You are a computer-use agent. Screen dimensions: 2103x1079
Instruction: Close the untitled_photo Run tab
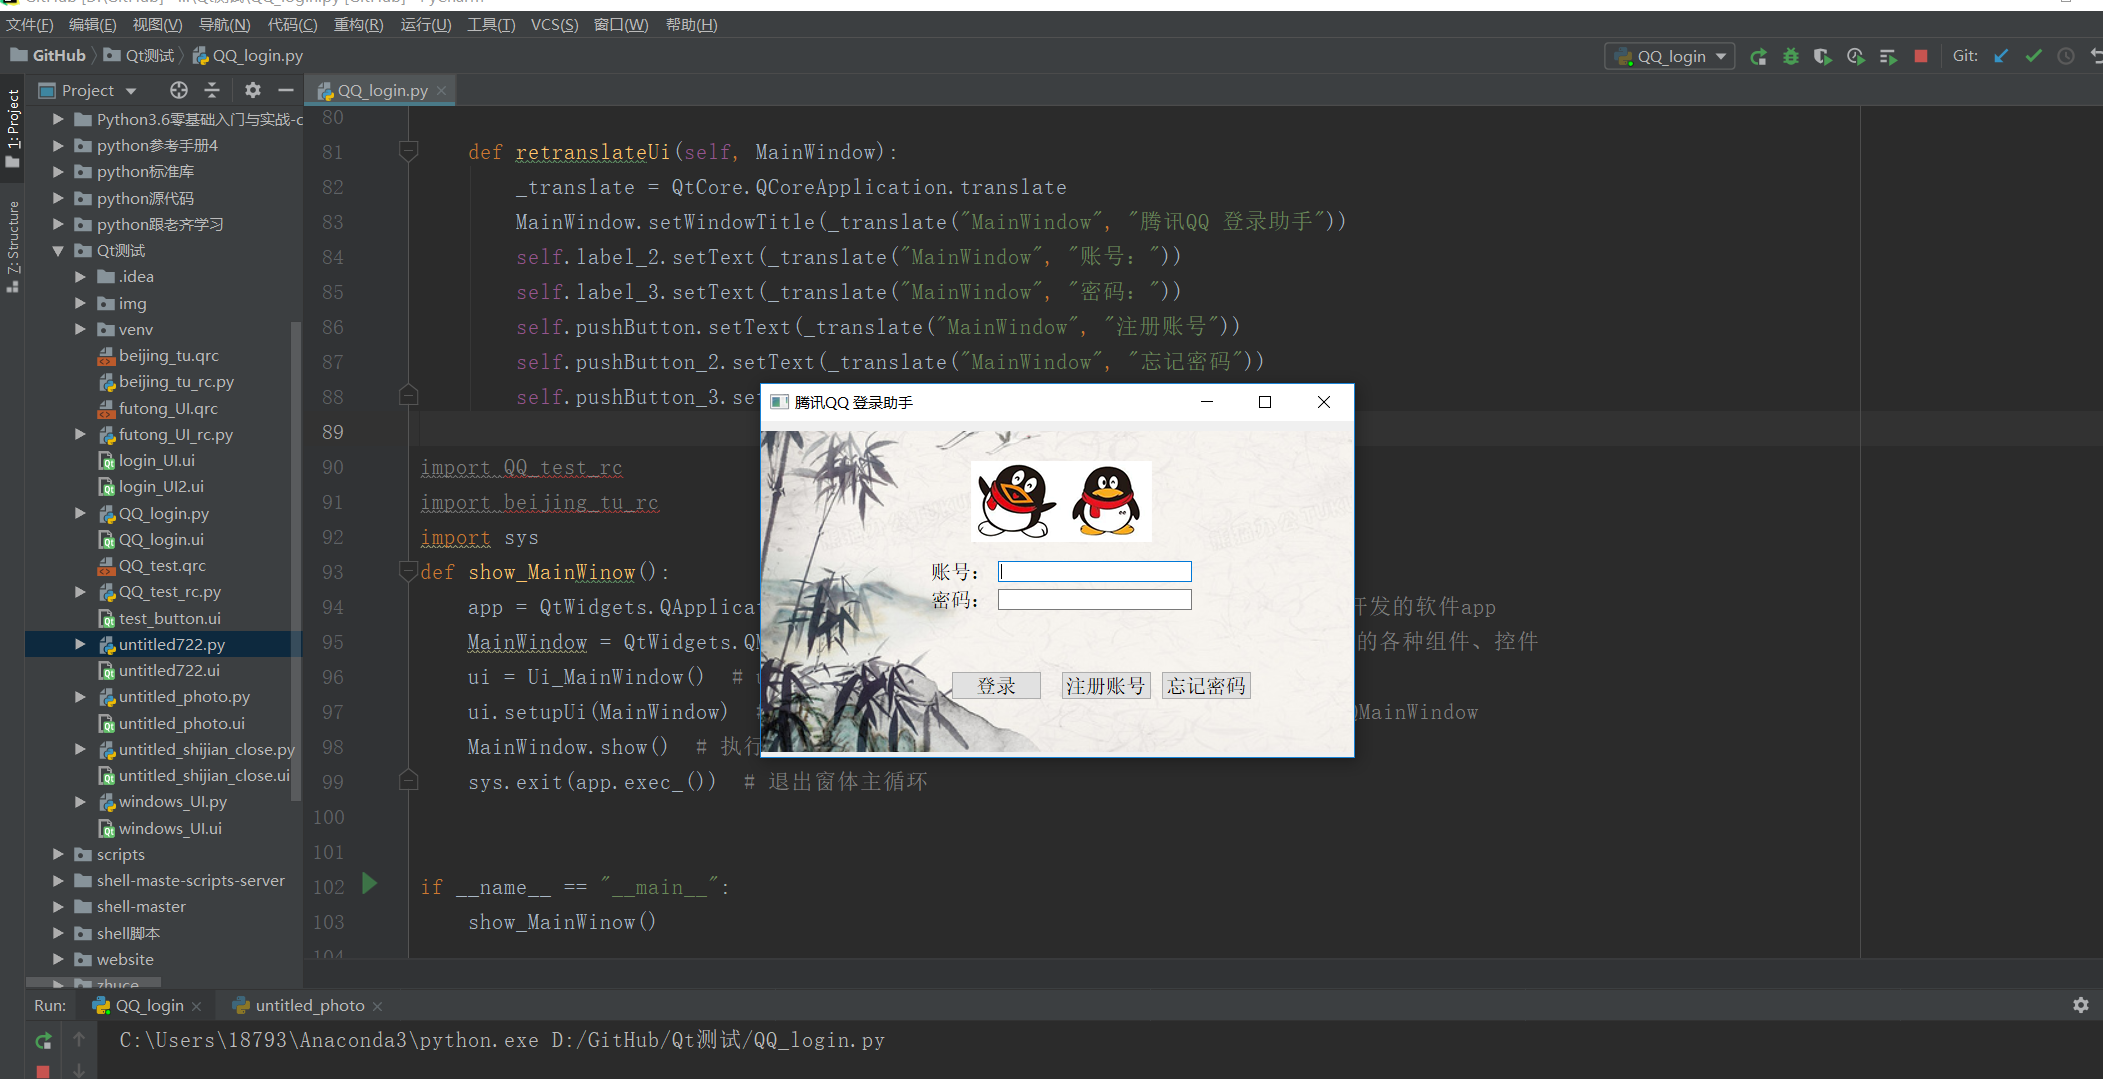tap(377, 1006)
